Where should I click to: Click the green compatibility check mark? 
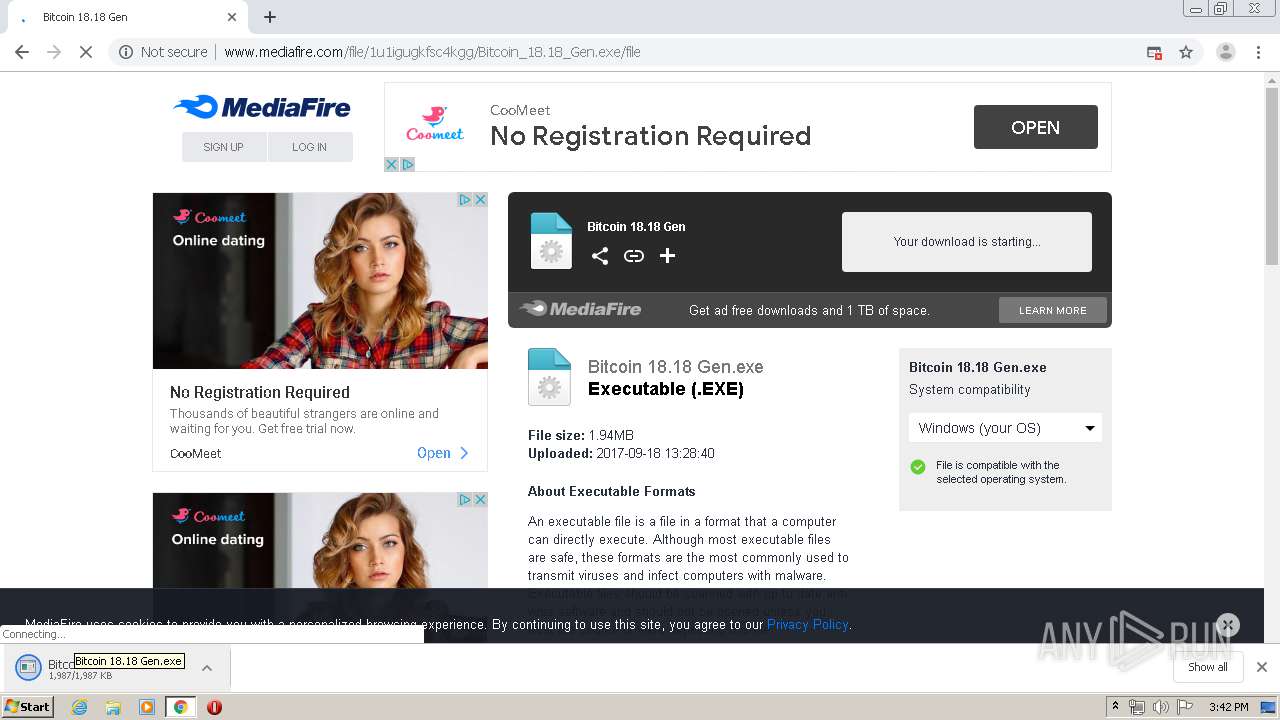pyautogui.click(x=918, y=467)
